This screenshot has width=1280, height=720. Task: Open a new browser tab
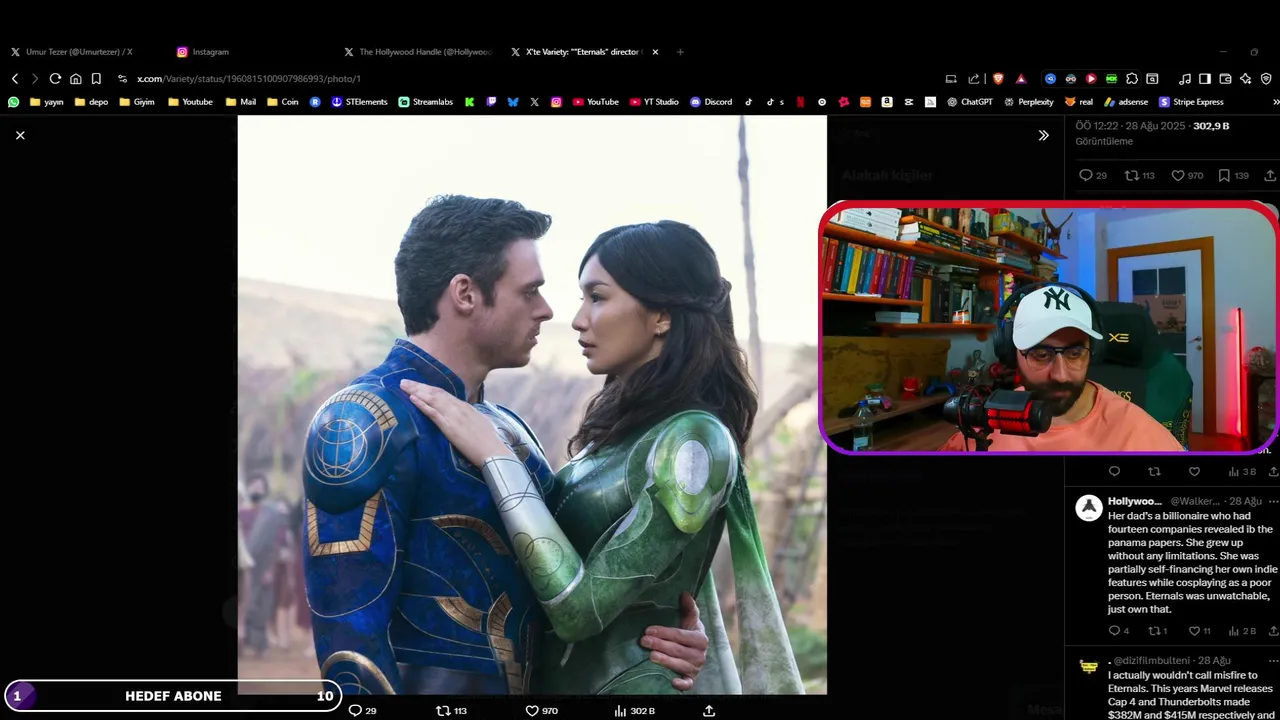680,51
